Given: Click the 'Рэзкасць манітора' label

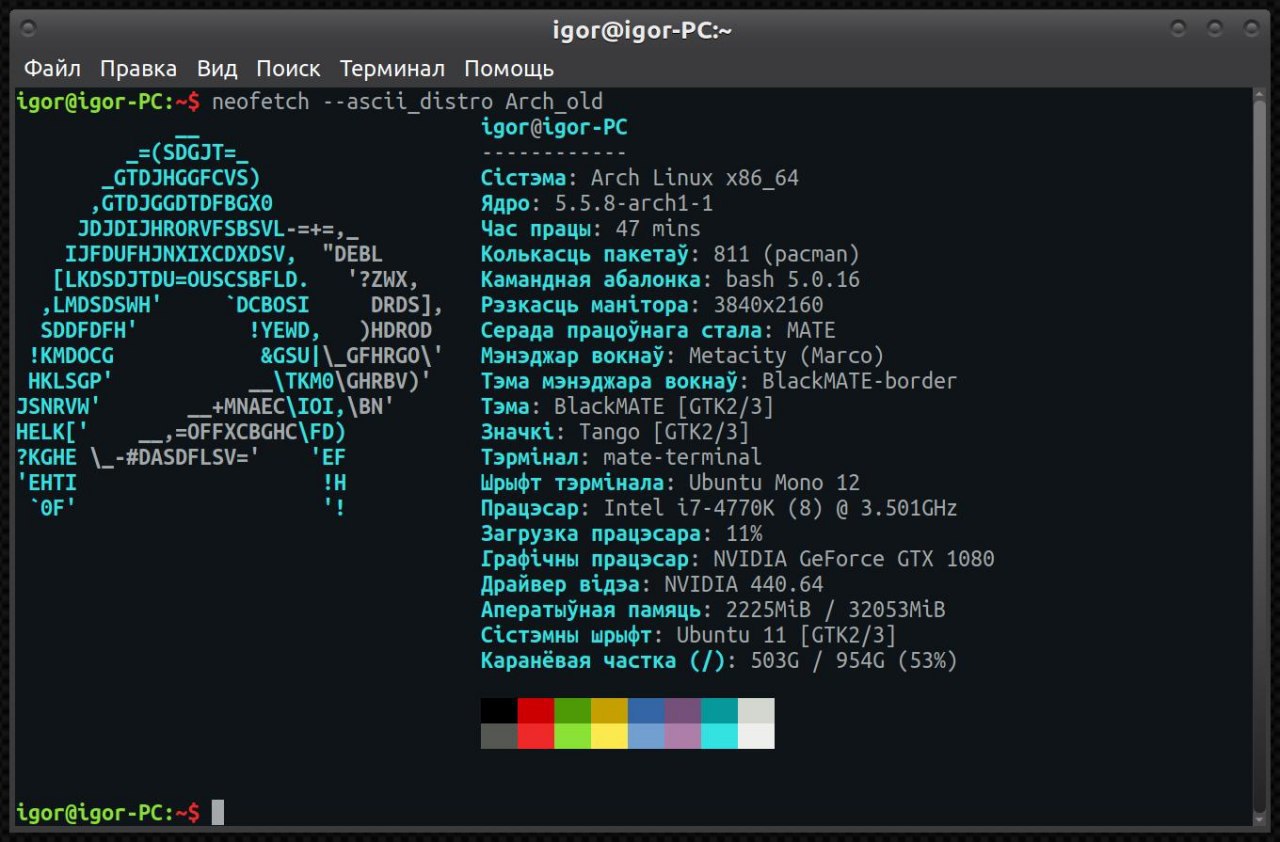Looking at the screenshot, I should click(x=585, y=305).
